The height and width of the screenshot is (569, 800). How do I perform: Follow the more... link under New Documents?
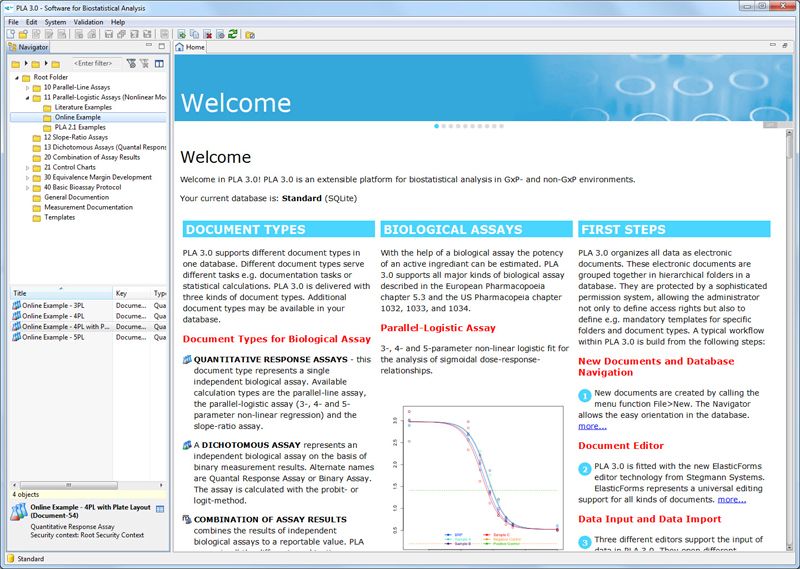592,426
